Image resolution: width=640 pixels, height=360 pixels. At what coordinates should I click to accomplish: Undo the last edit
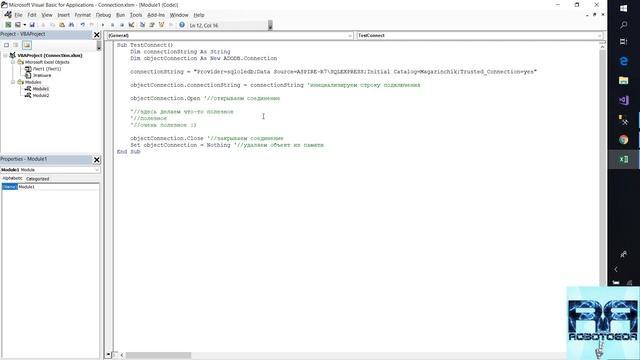[x=82, y=25]
